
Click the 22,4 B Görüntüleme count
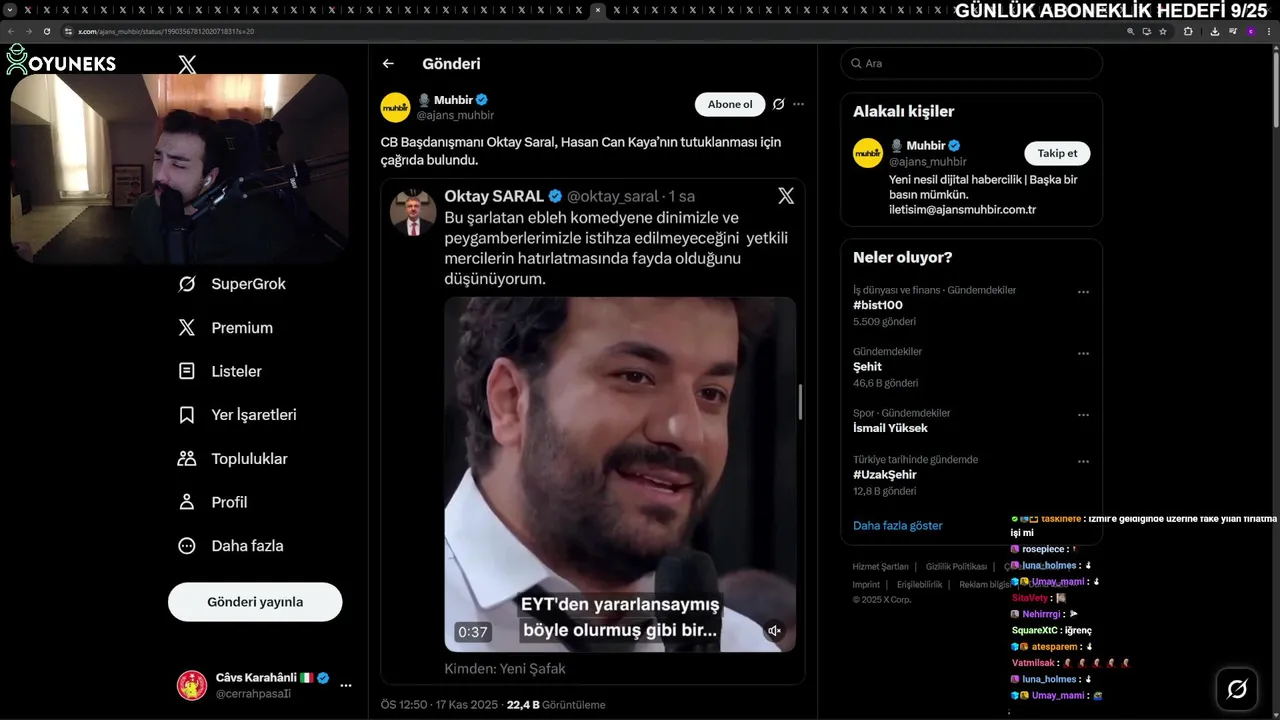click(x=556, y=705)
